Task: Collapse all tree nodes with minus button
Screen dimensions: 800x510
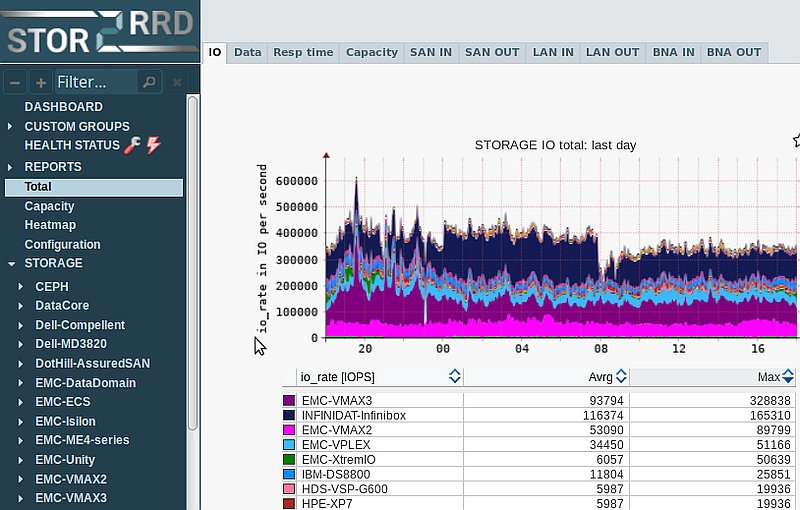Action: point(16,82)
